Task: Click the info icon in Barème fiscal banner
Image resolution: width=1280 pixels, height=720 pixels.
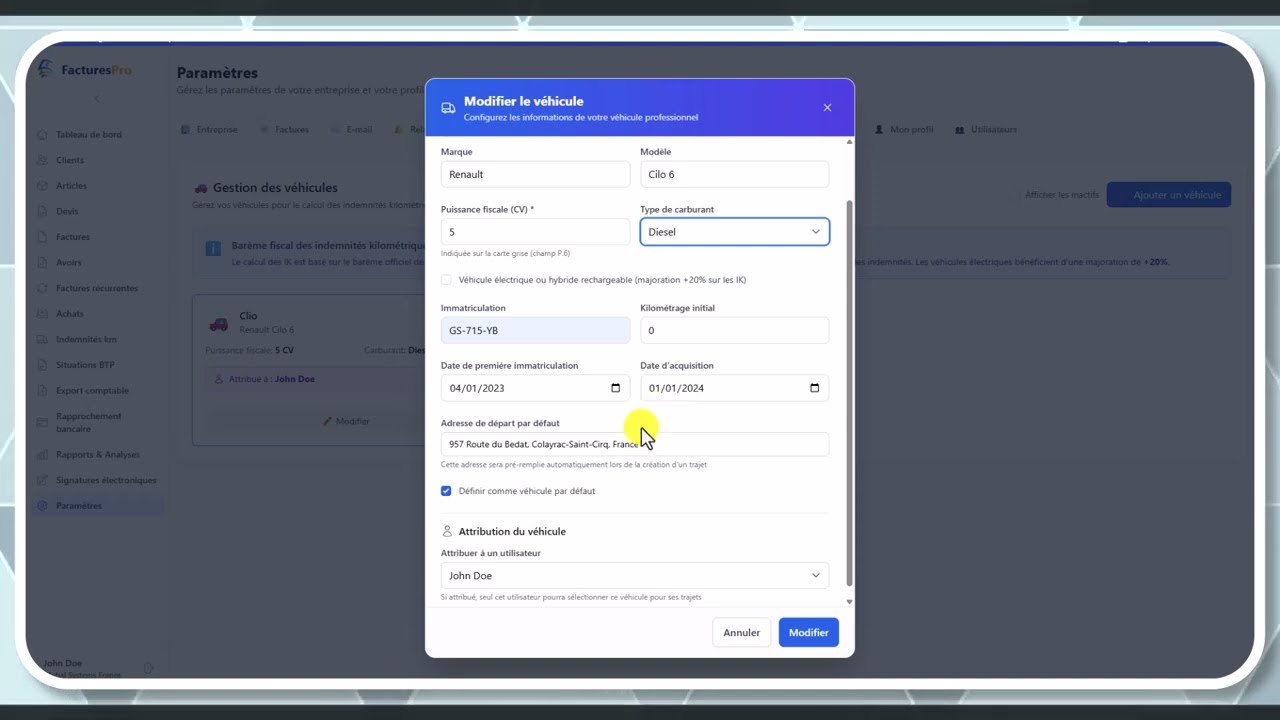Action: pos(213,248)
